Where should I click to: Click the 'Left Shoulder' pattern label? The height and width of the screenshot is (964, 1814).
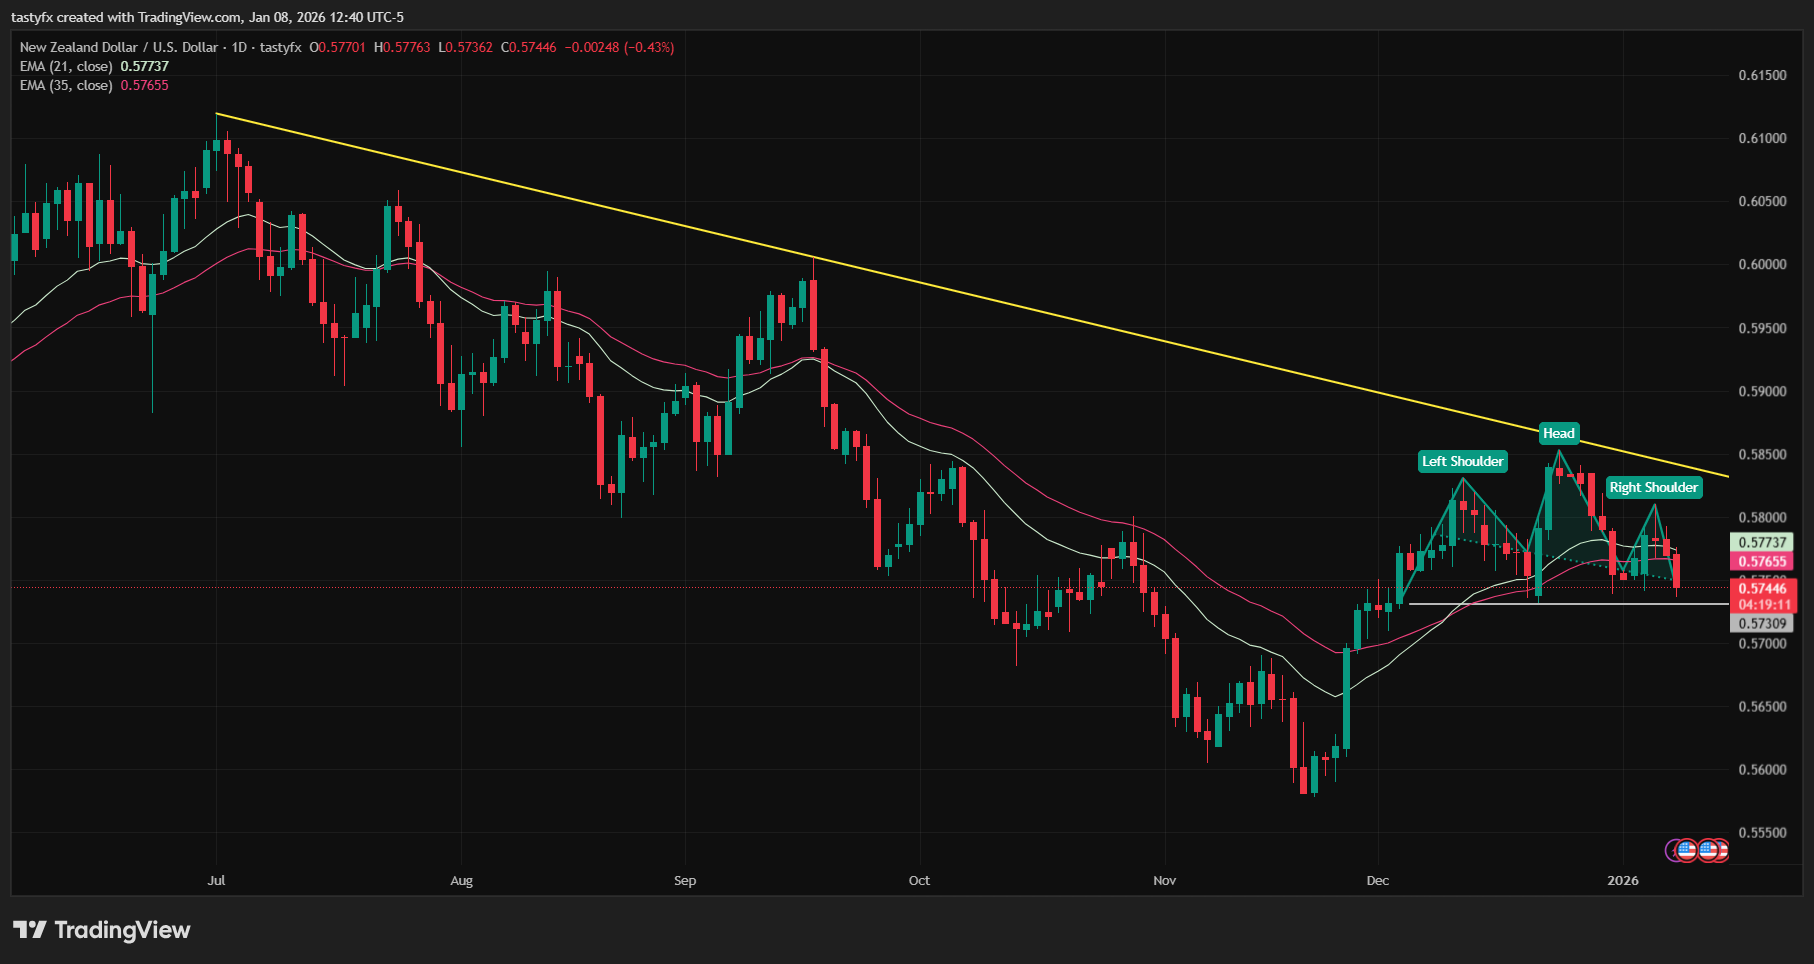click(x=1462, y=461)
